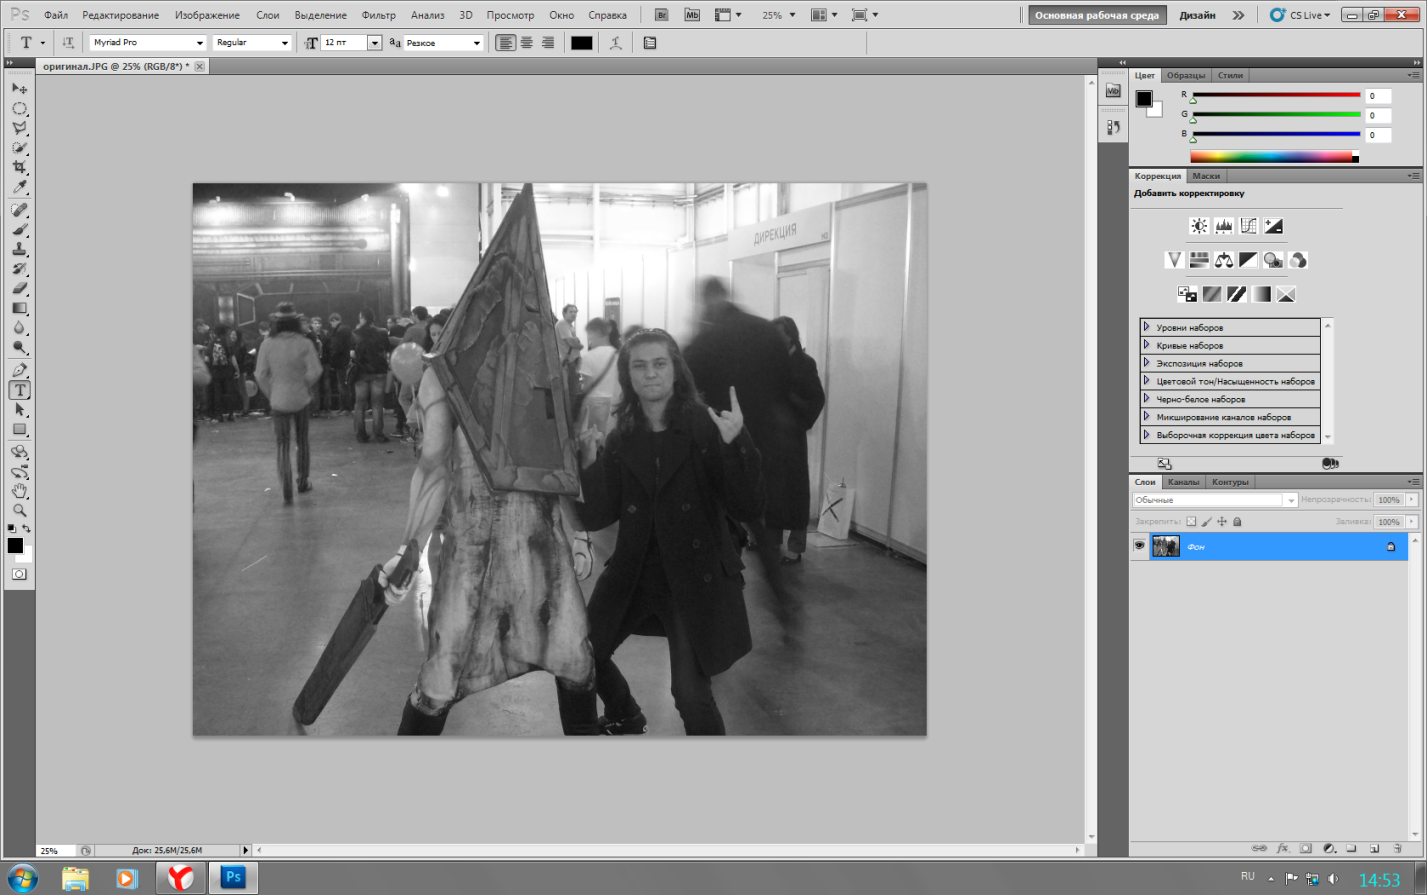Toggle lock position icon
Image resolution: width=1427 pixels, height=895 pixels.
[x=1222, y=522]
